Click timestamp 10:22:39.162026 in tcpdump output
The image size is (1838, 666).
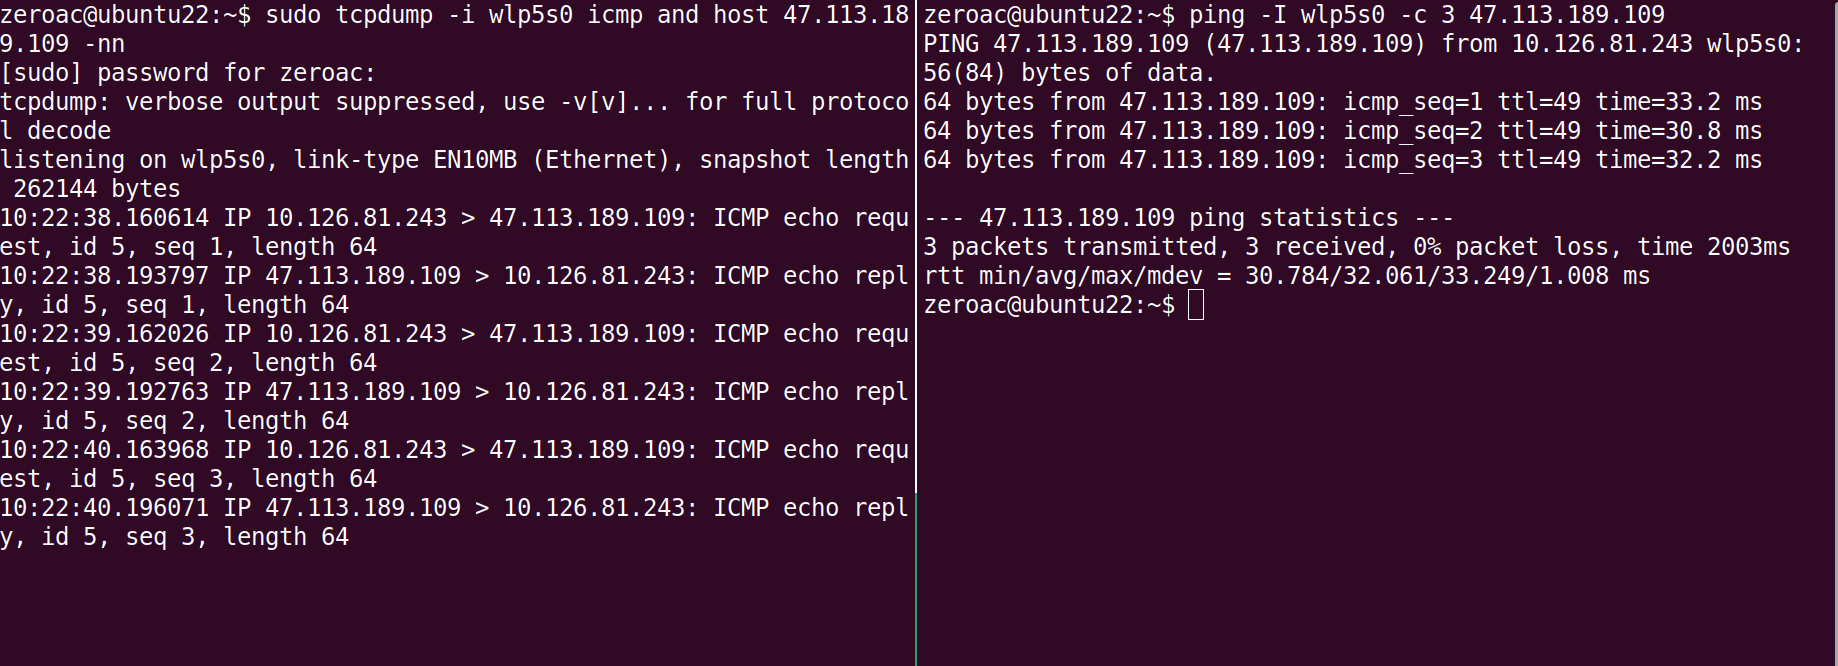coord(104,334)
